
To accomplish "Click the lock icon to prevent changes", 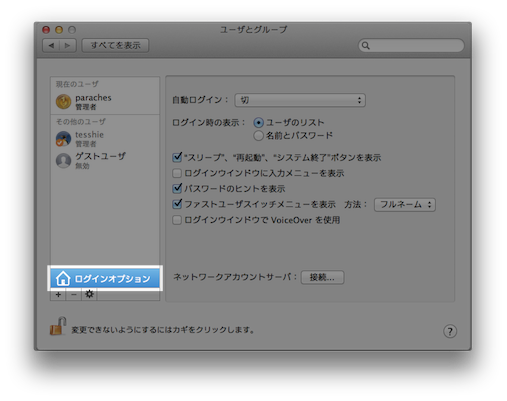I will [58, 326].
